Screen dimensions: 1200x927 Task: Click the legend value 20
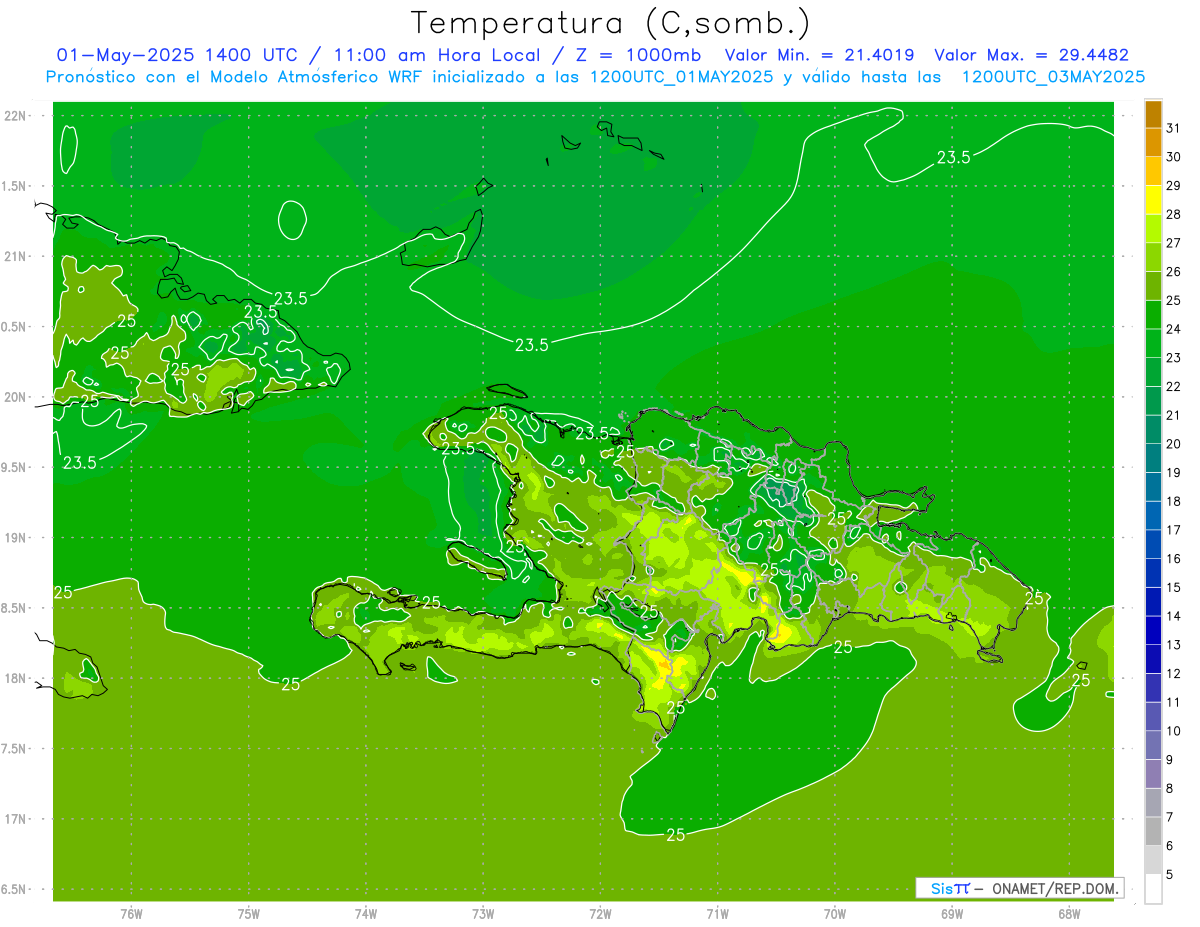(x=1173, y=444)
